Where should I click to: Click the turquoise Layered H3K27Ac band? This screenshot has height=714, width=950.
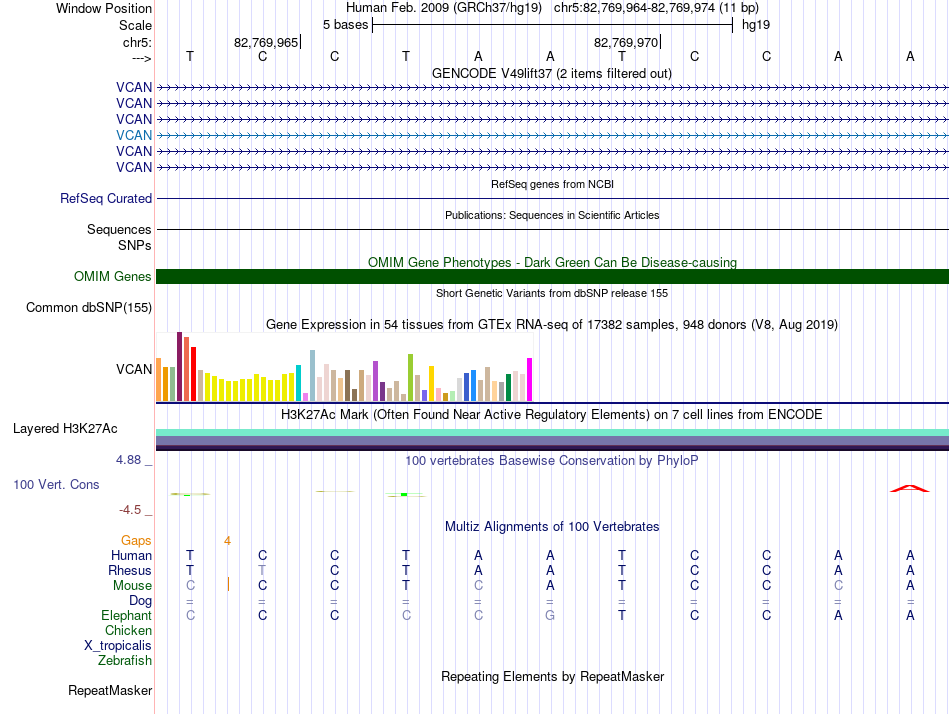pyautogui.click(x=552, y=432)
